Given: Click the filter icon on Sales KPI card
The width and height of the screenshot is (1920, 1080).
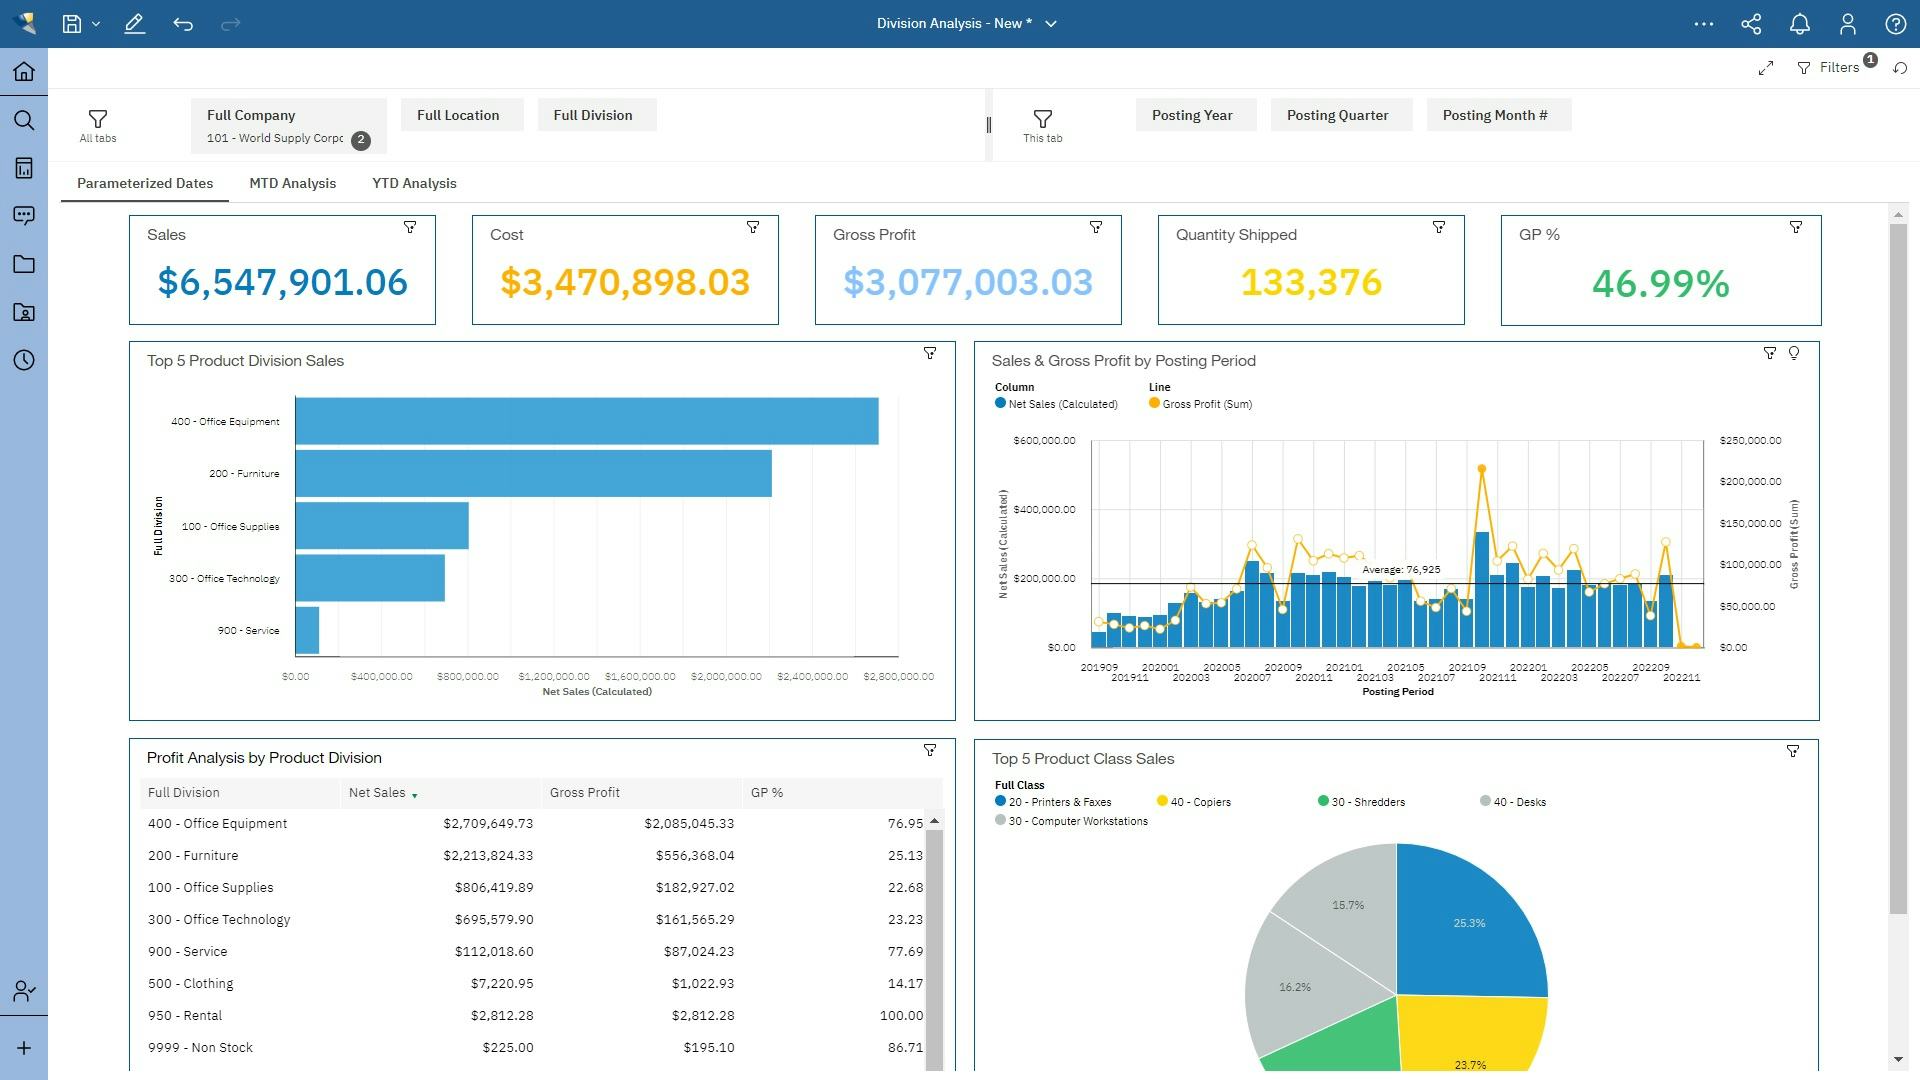Looking at the screenshot, I should pyautogui.click(x=410, y=227).
